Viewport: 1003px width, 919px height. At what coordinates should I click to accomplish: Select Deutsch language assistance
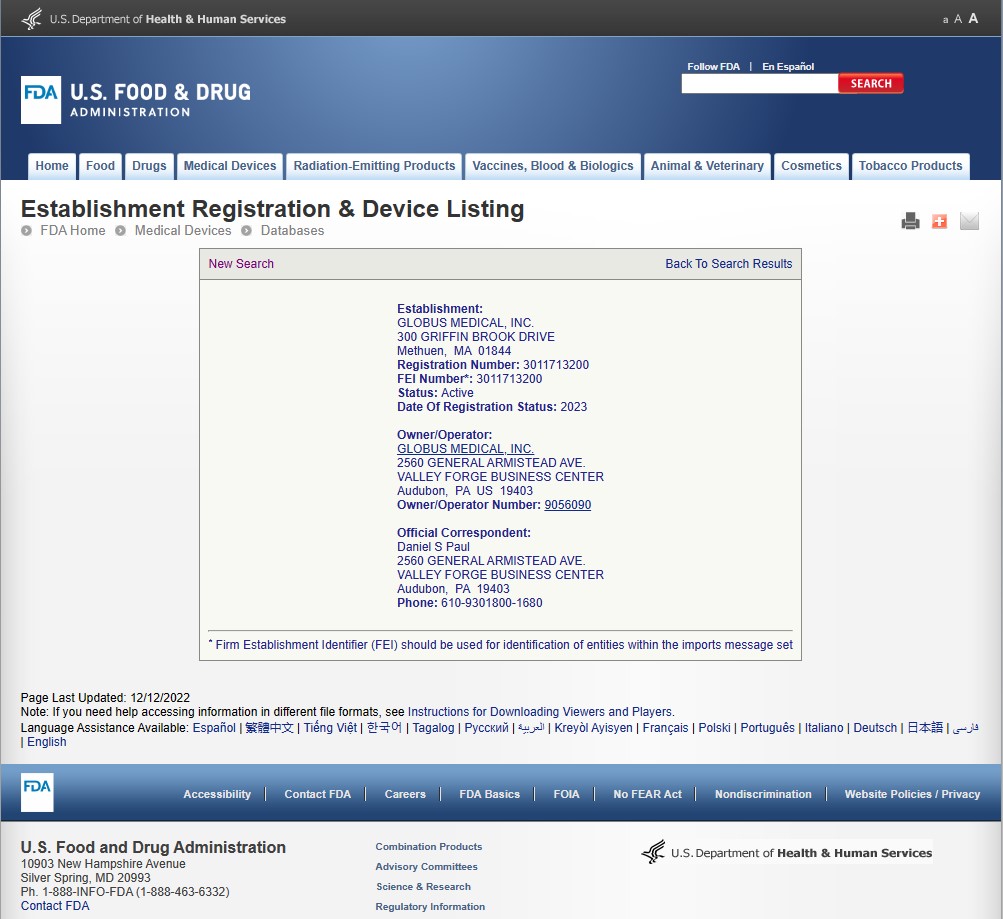875,728
